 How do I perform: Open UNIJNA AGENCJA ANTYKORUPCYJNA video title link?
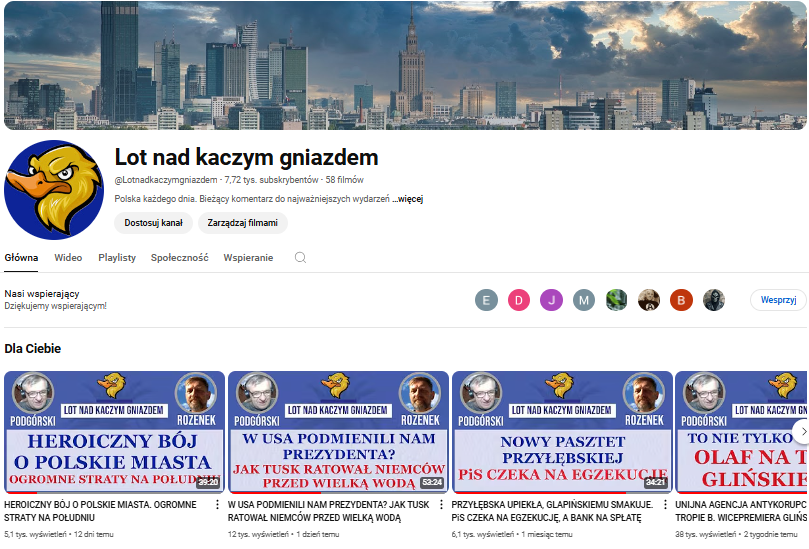741,511
